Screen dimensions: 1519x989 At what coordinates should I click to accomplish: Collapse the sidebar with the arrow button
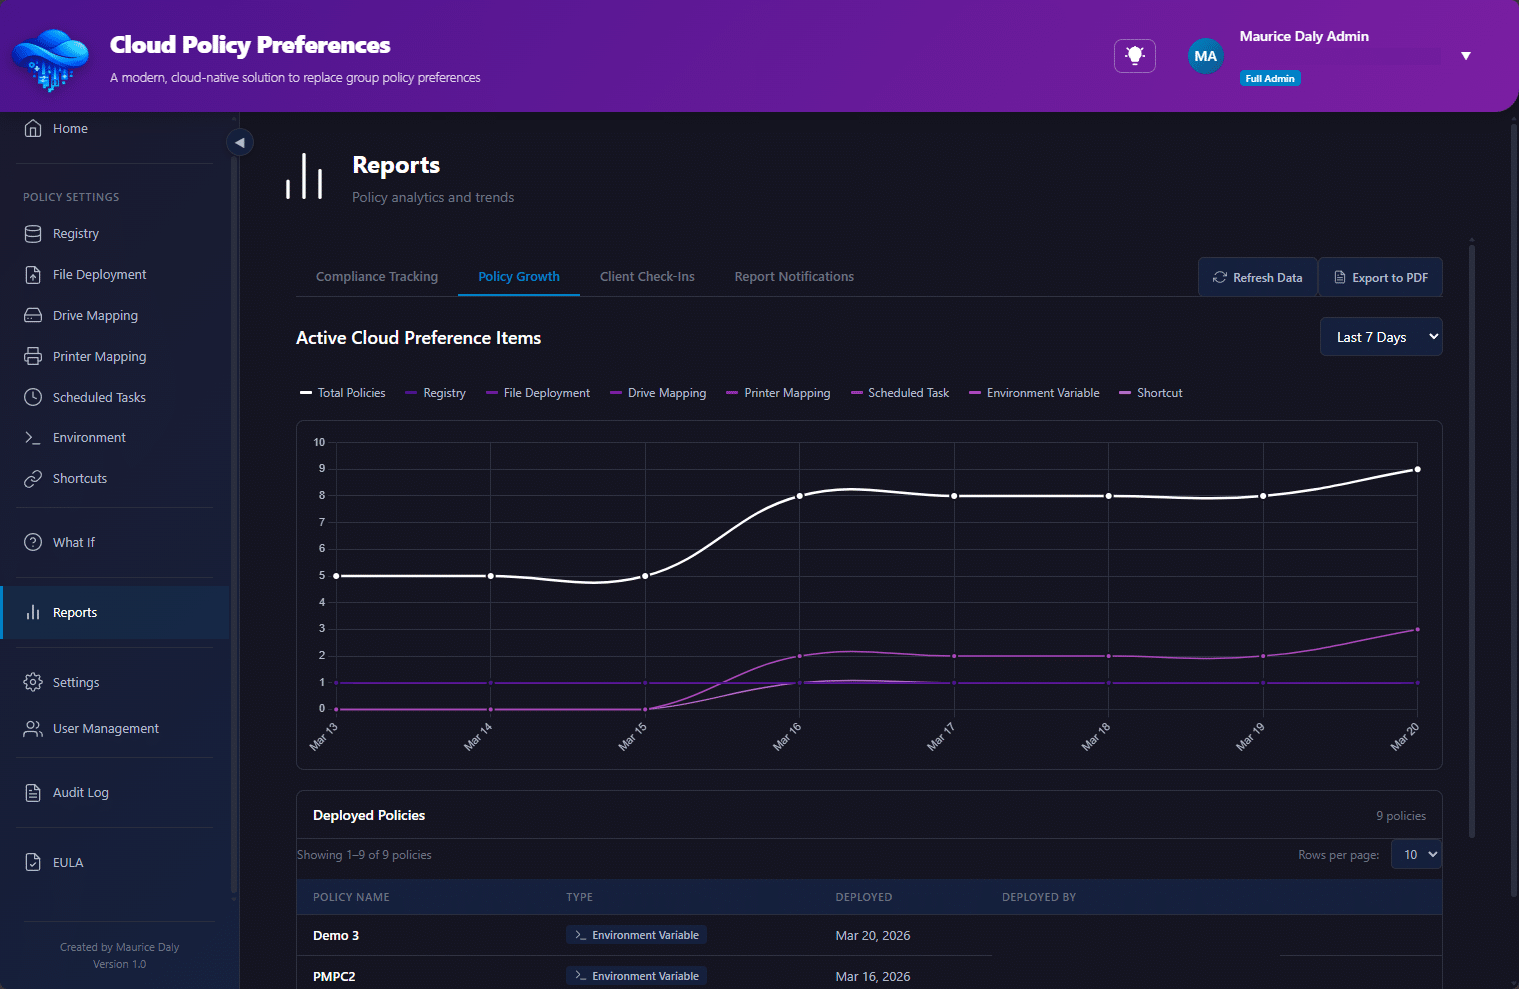(x=239, y=142)
